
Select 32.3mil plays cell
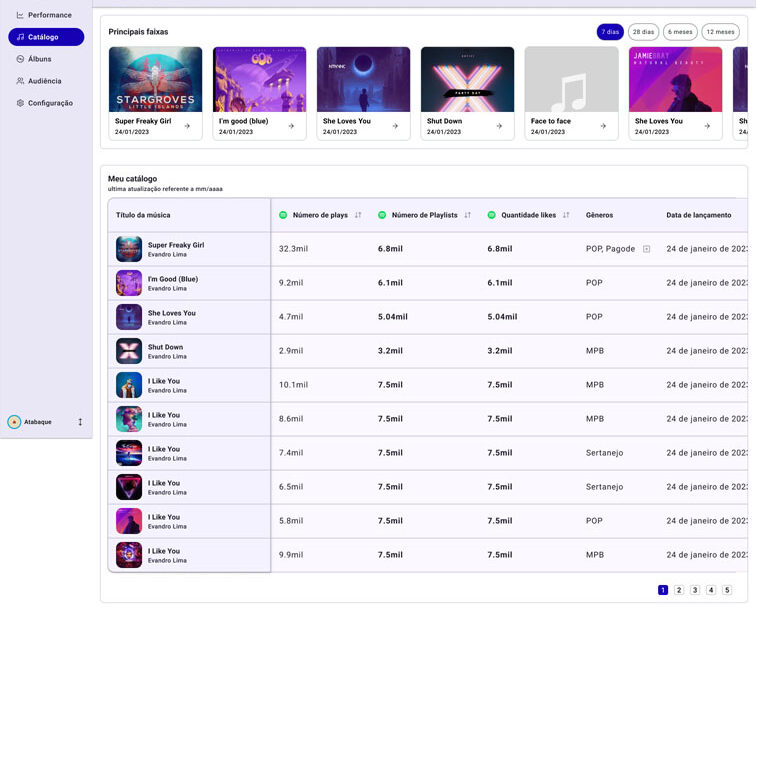293,249
